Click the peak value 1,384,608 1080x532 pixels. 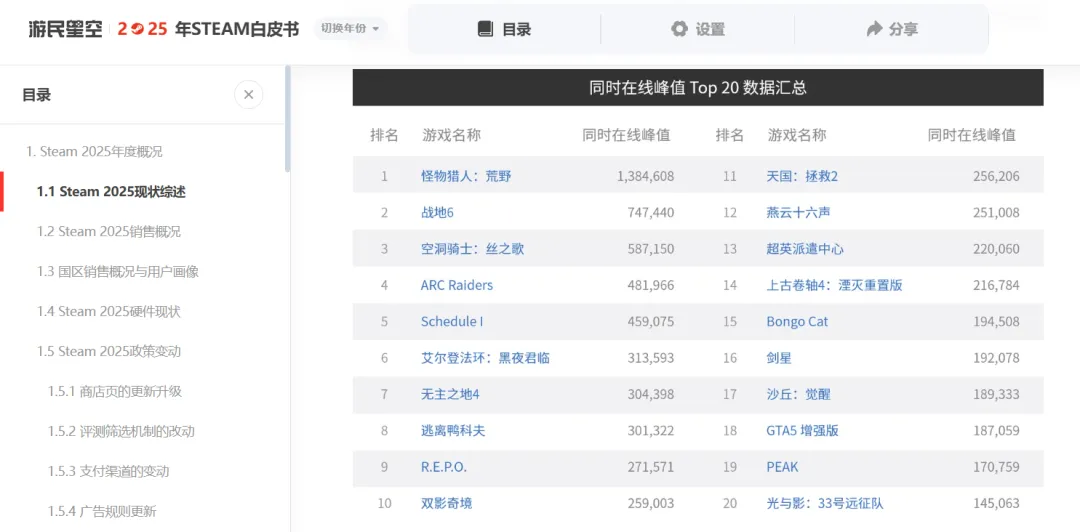pos(646,176)
